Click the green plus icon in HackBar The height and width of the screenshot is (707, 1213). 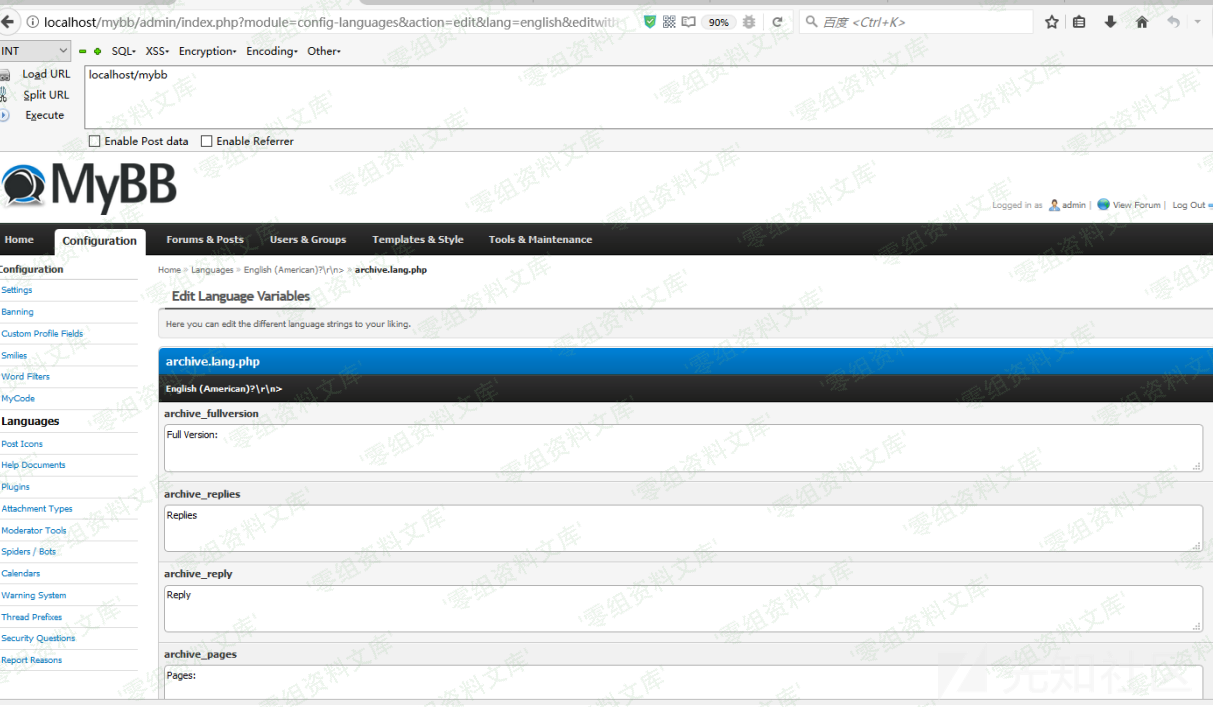(x=97, y=51)
